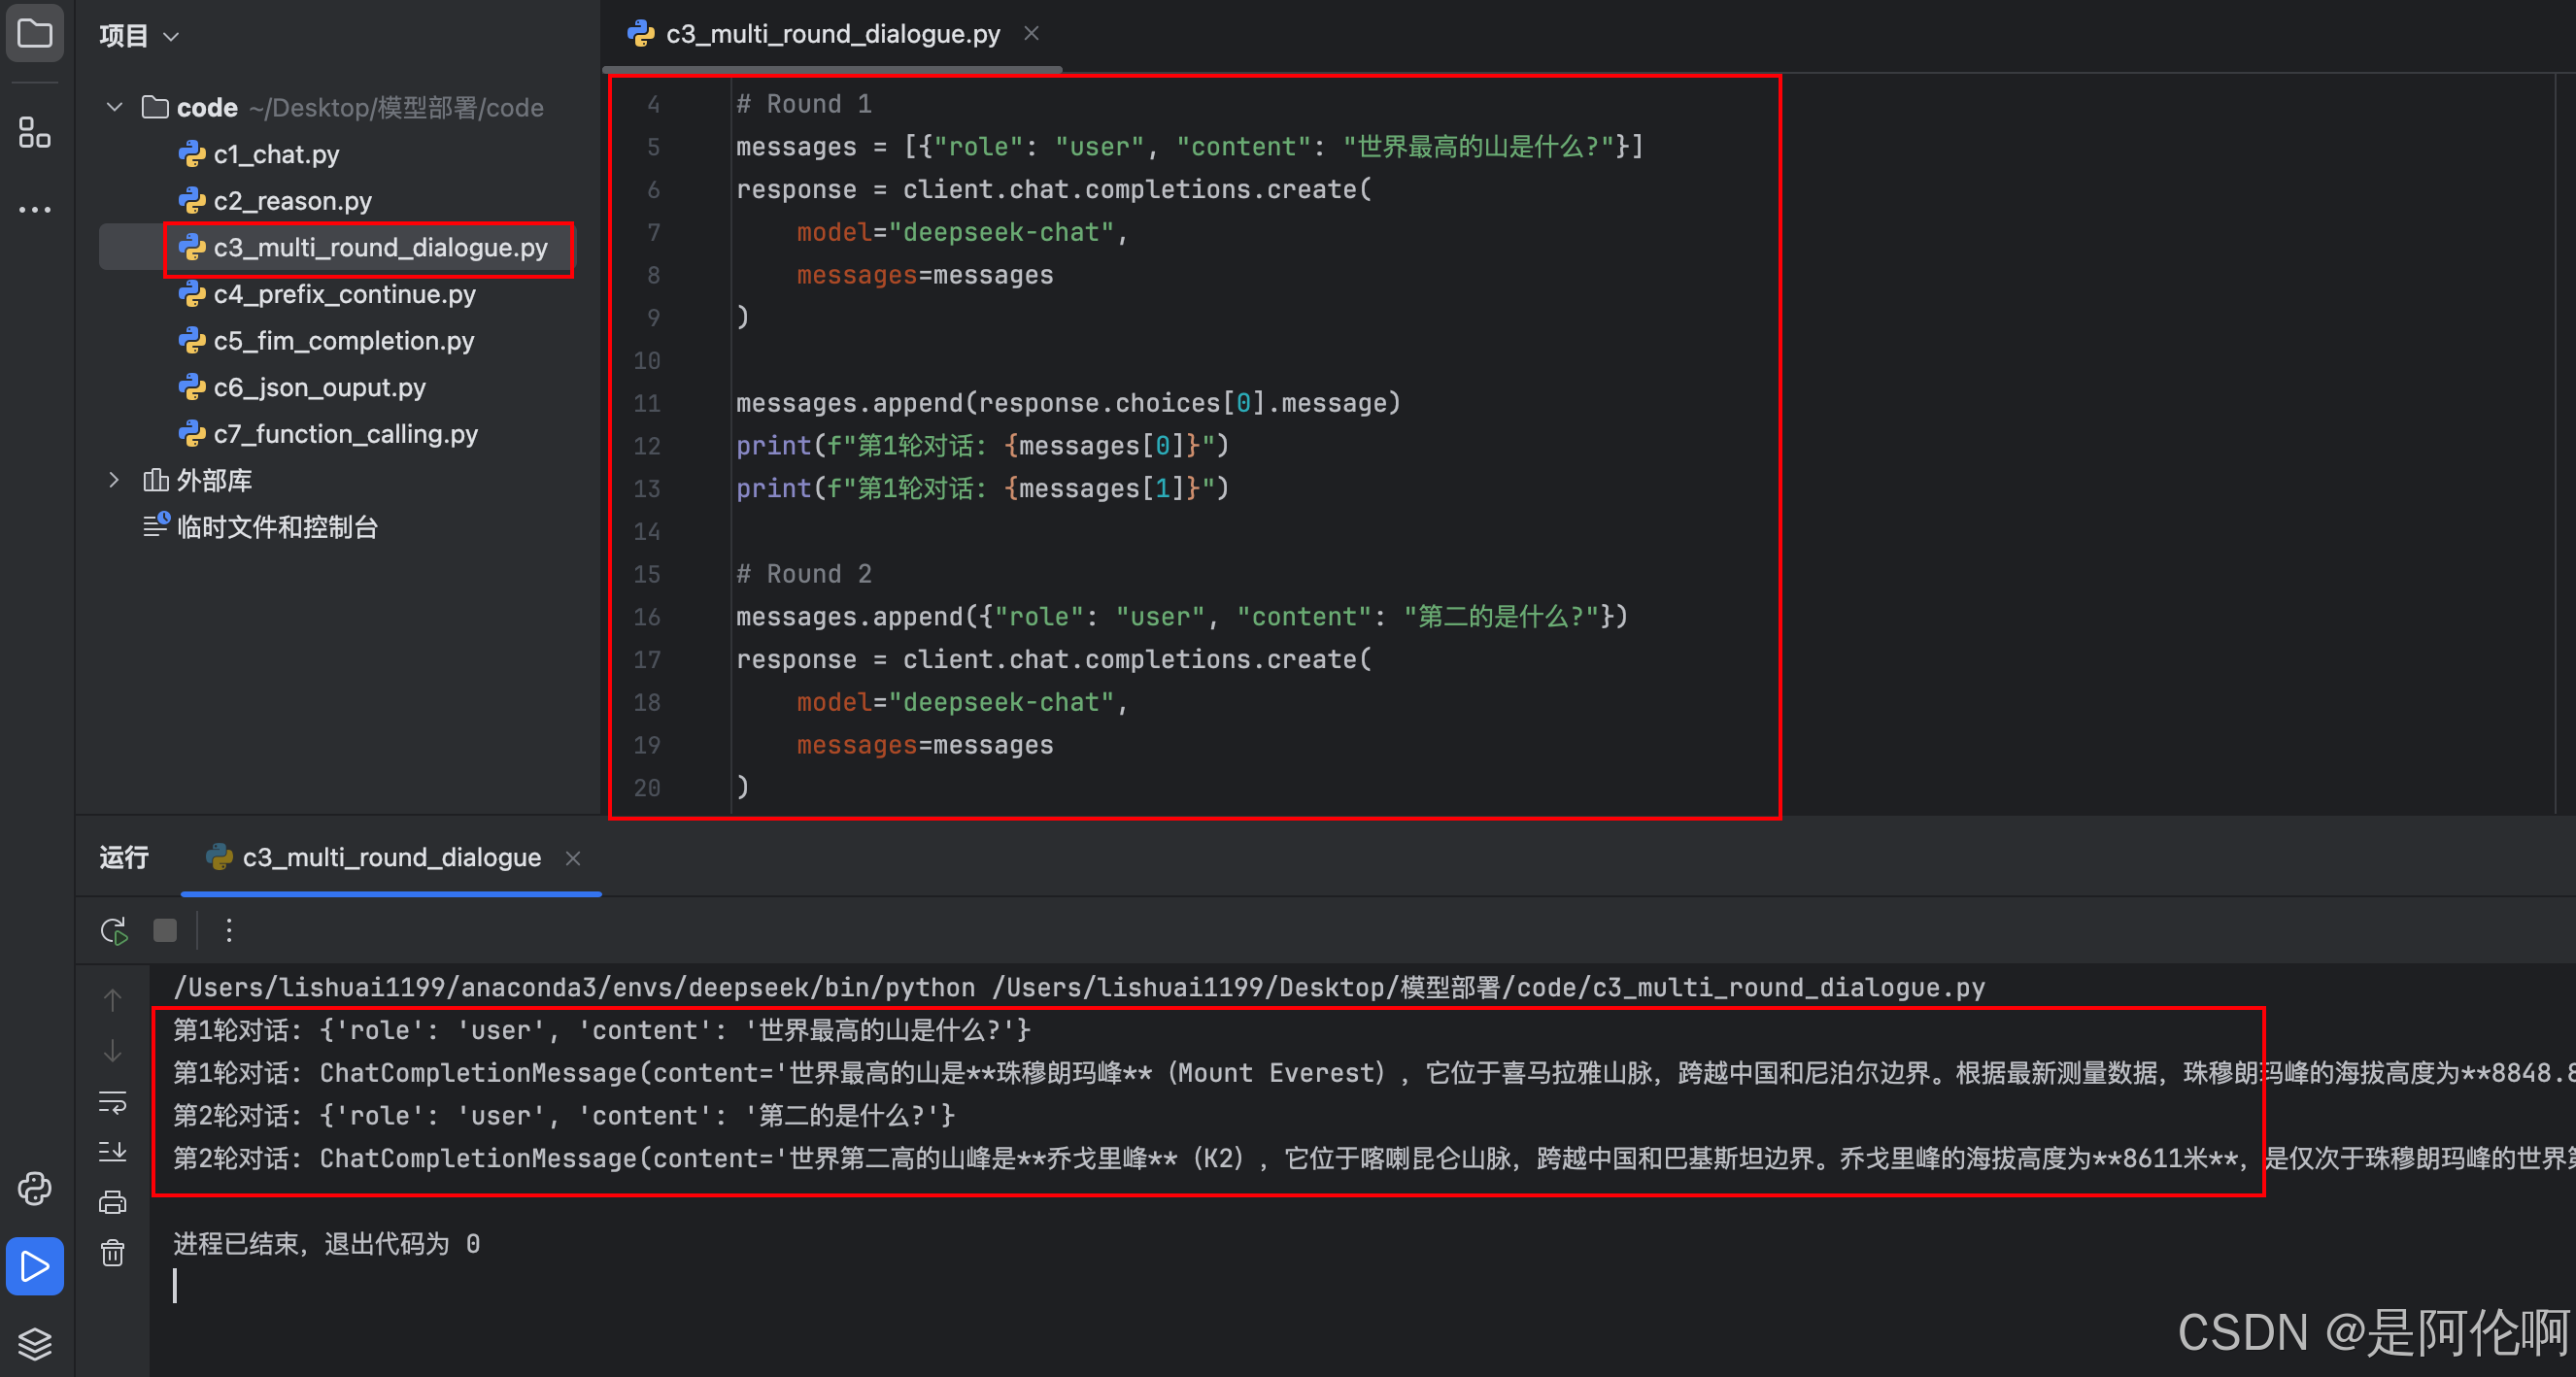This screenshot has height=1377, width=2576.
Task: Close the c3_multi_round_dialogue run tab
Action: pos(573,858)
